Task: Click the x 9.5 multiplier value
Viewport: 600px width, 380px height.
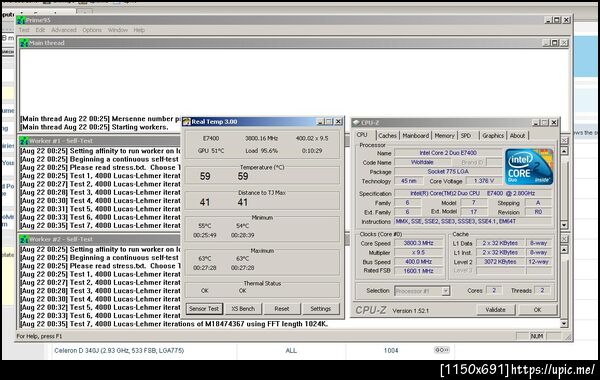Action: (x=419, y=253)
